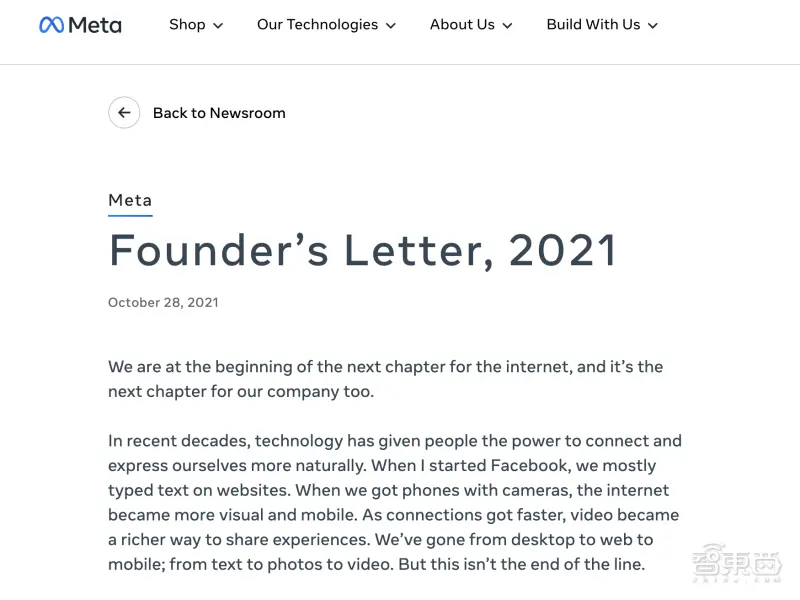Click the Meta infinity logo symbol
This screenshot has height=600, width=800.
click(x=52, y=25)
